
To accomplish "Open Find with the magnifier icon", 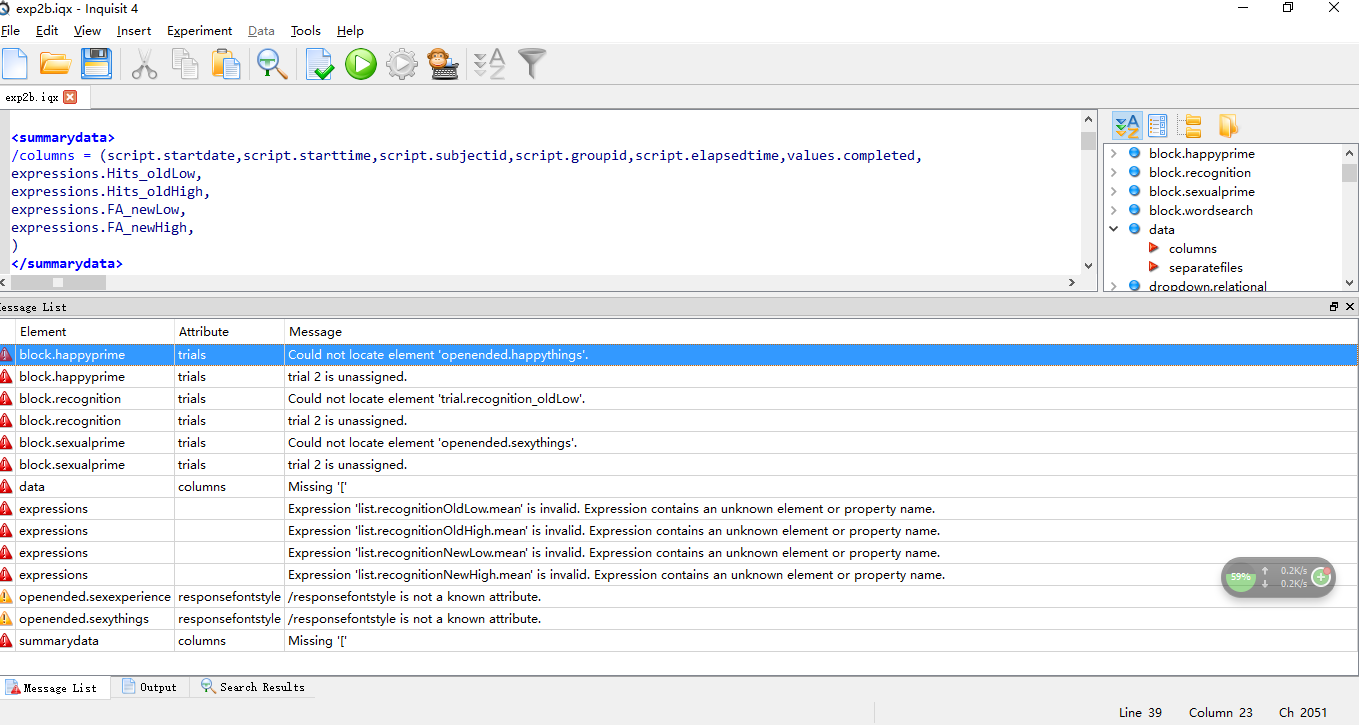I will coord(272,64).
